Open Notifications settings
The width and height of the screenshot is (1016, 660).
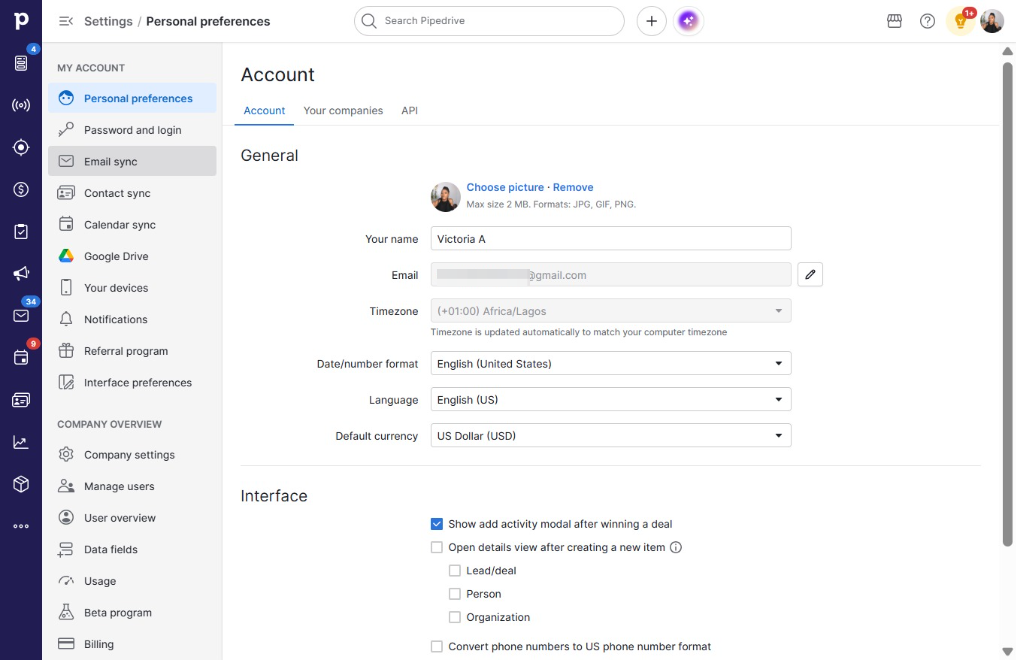click(132, 319)
